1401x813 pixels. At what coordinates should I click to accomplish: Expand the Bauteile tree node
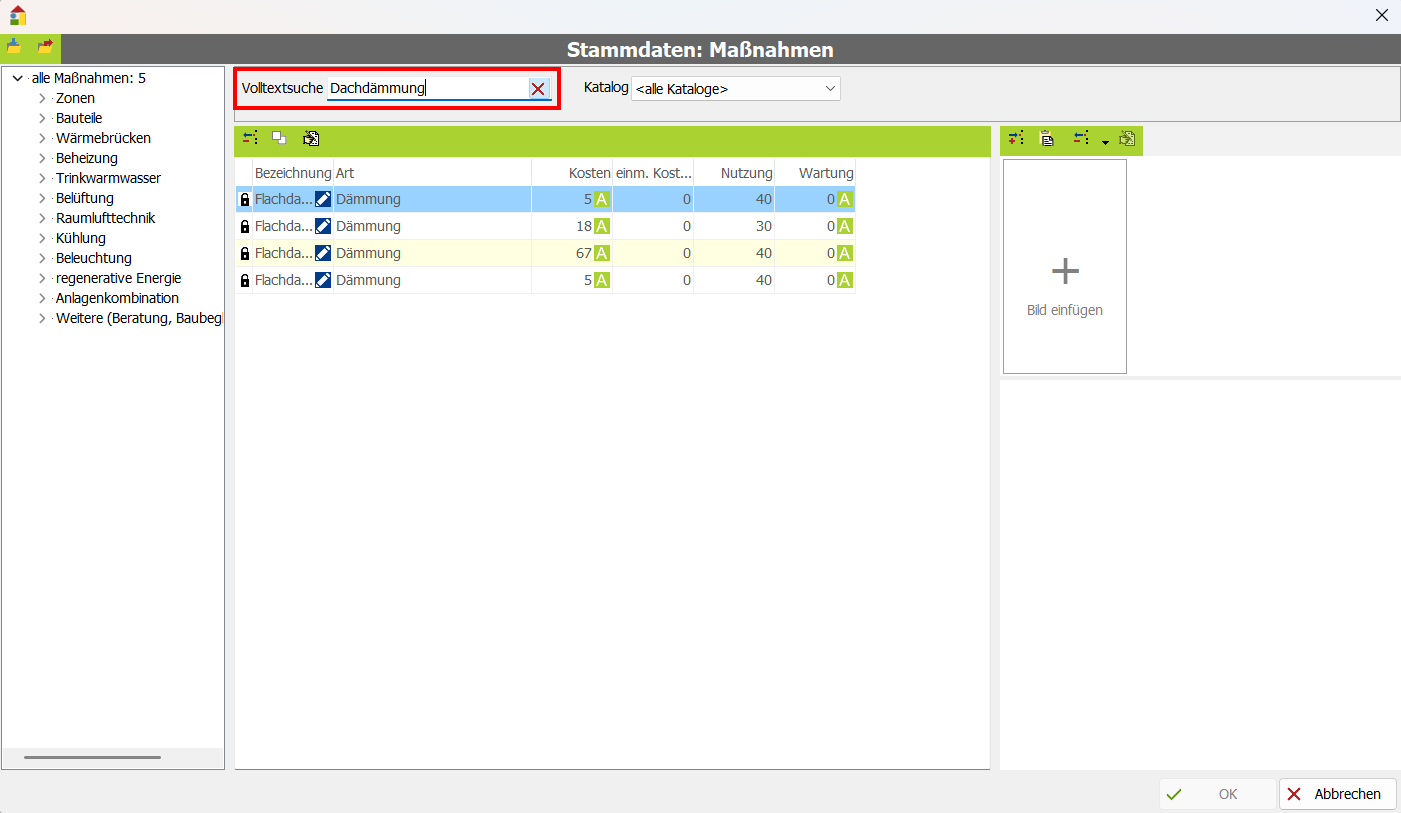tap(42, 118)
